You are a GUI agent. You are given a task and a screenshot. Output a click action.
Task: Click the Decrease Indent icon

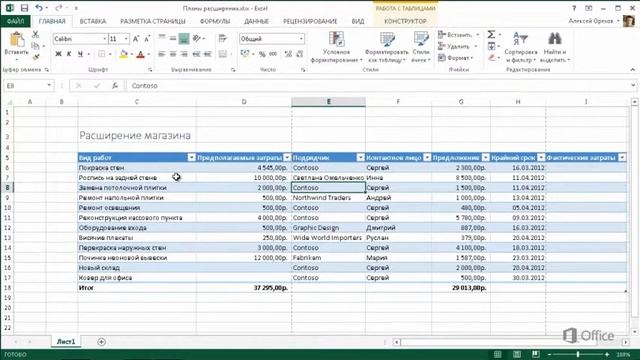[196, 54]
